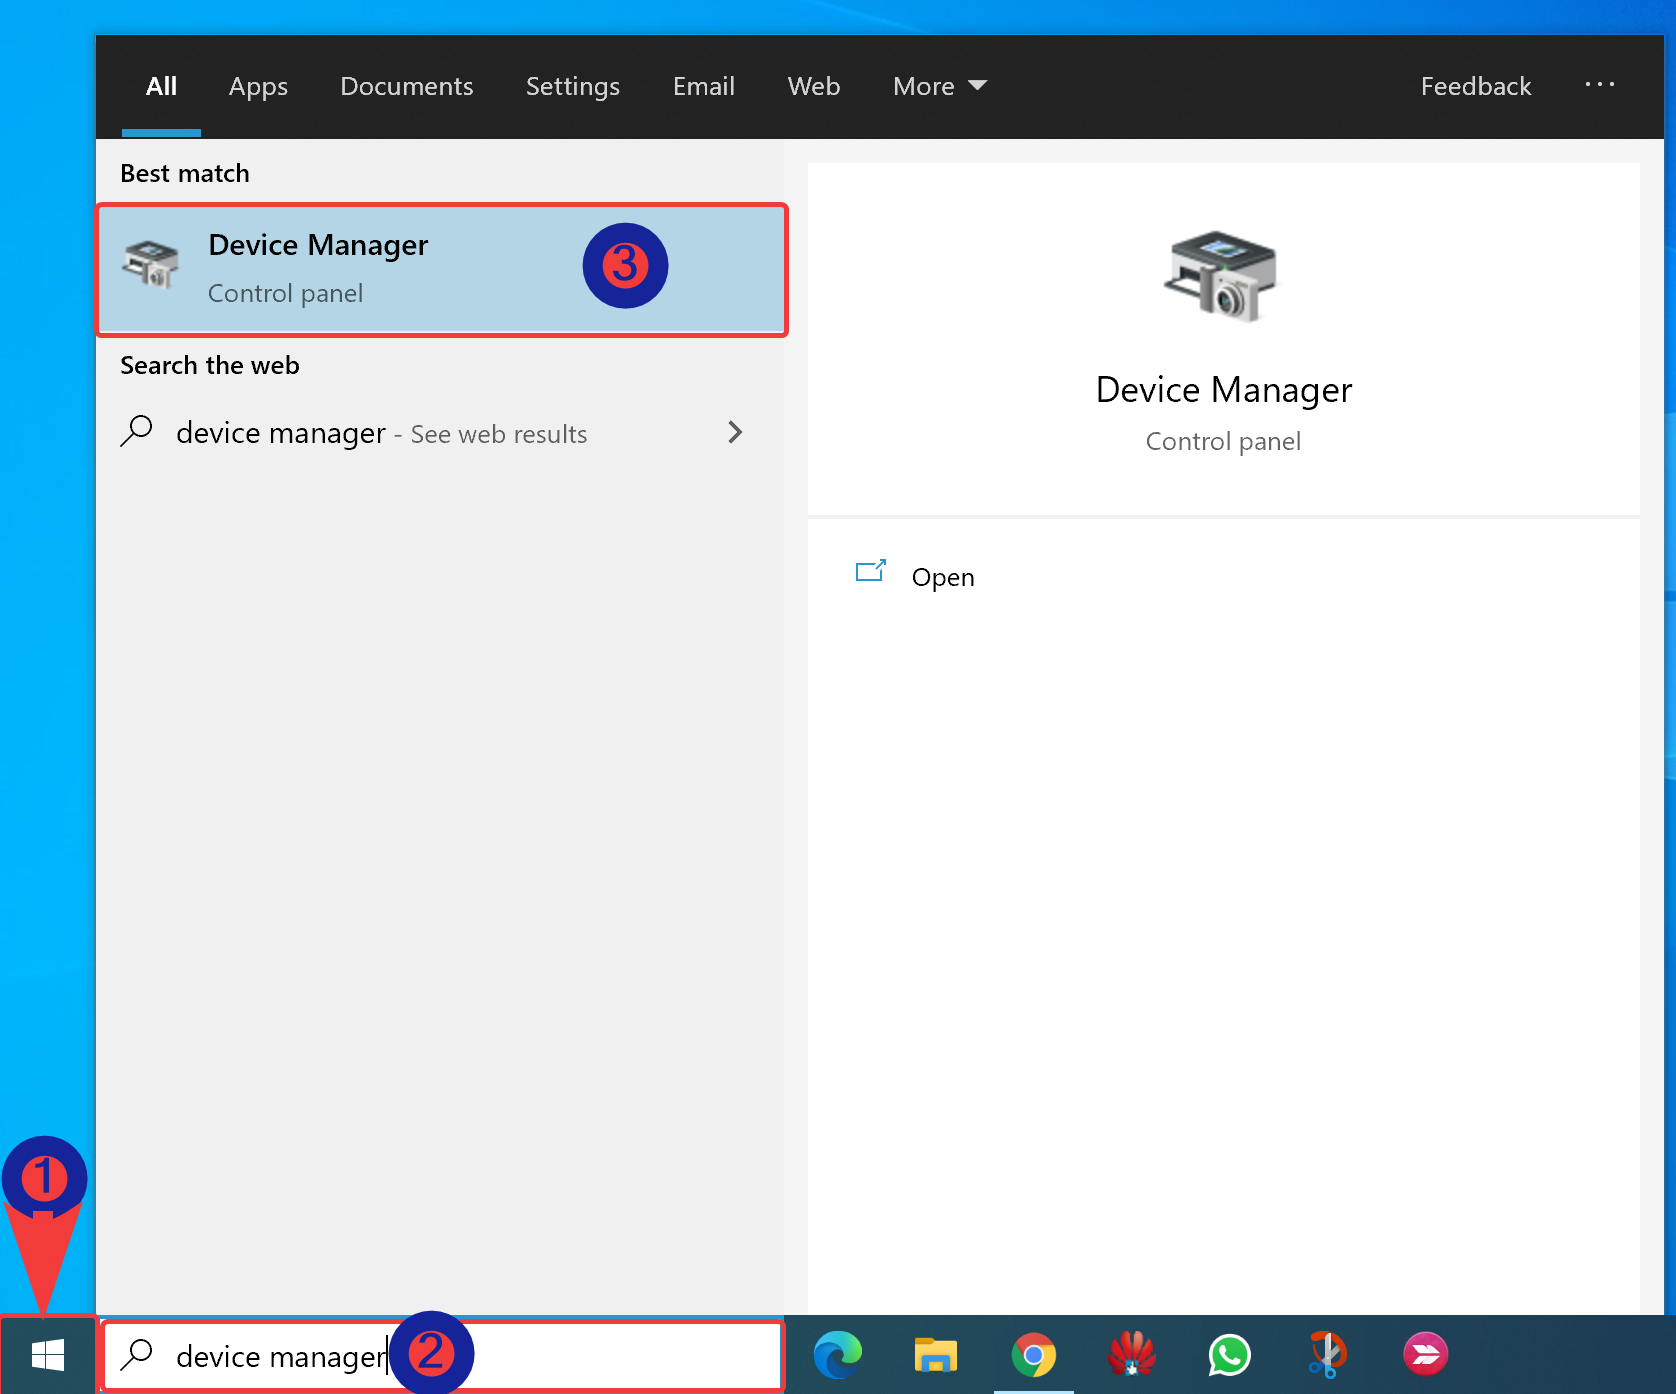Screen dimensions: 1676x1394
Task: Switch to Google Chrome in taskbar
Action: (1034, 1355)
